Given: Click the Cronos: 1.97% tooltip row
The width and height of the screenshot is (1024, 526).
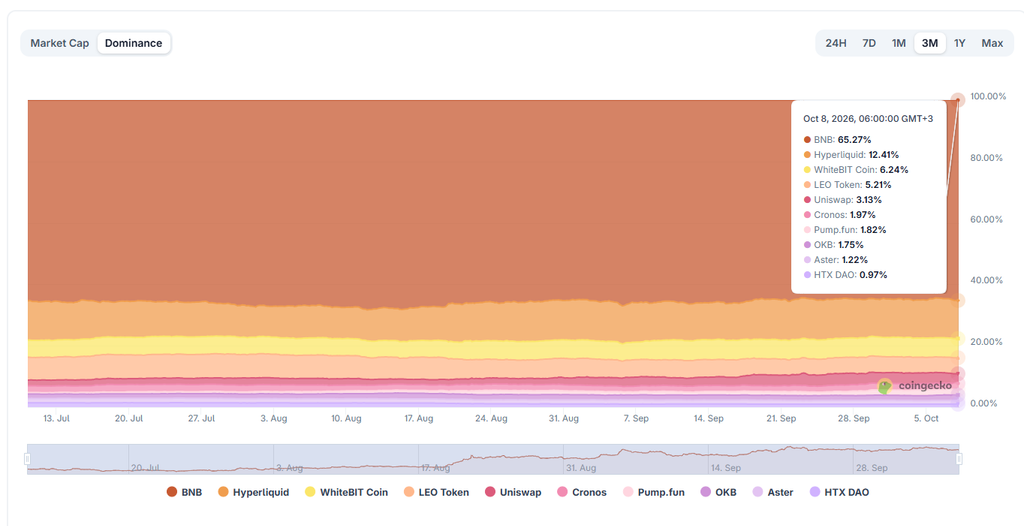Looking at the screenshot, I should (840, 215).
